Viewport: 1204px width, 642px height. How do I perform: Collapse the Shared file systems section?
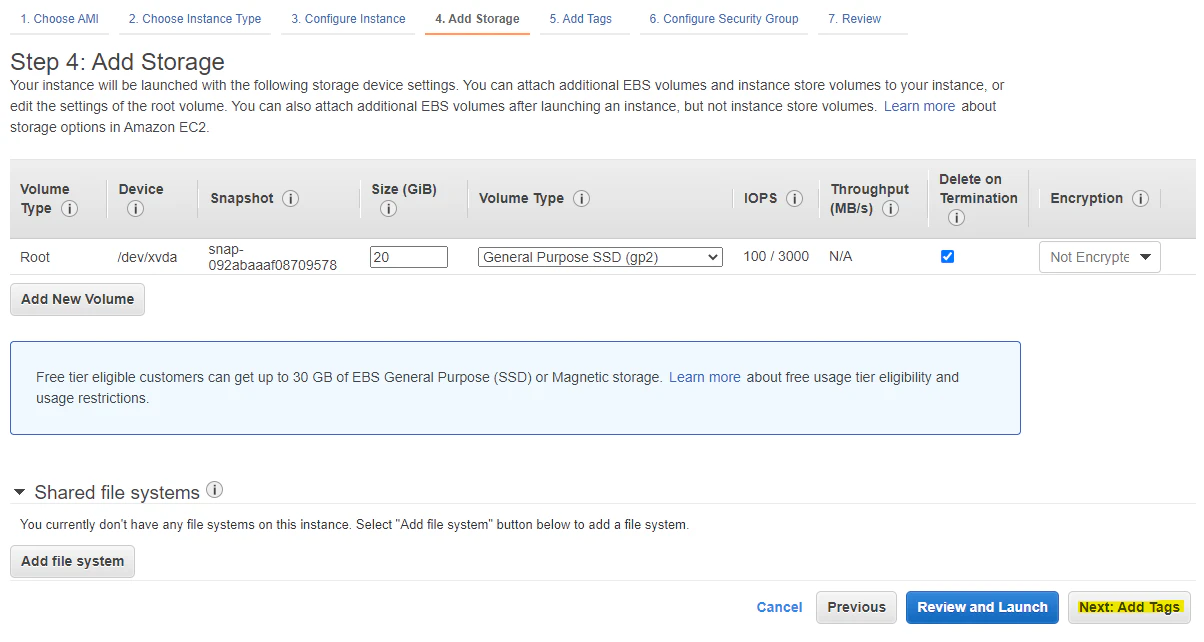coord(19,493)
